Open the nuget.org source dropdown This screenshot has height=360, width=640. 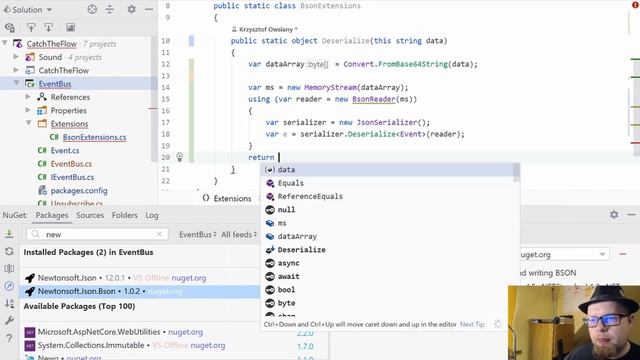[564, 254]
